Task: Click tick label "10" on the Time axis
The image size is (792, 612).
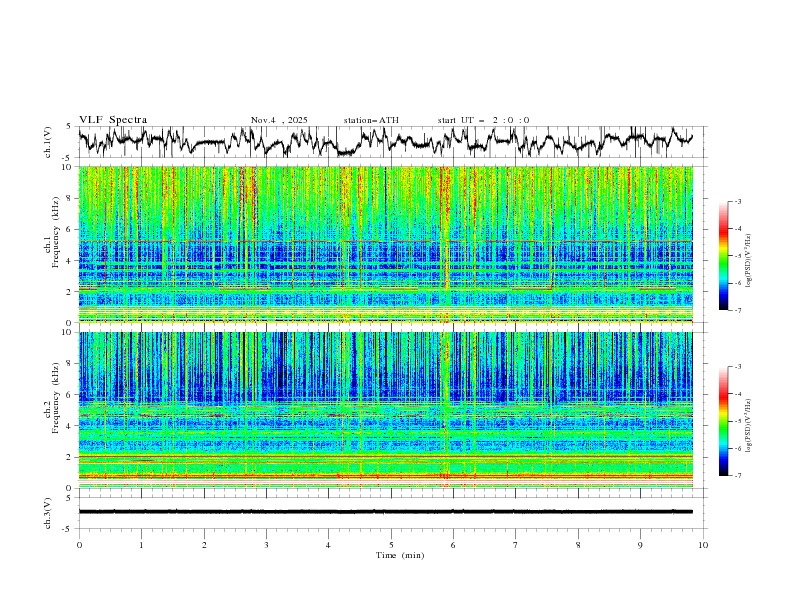Action: [703, 545]
